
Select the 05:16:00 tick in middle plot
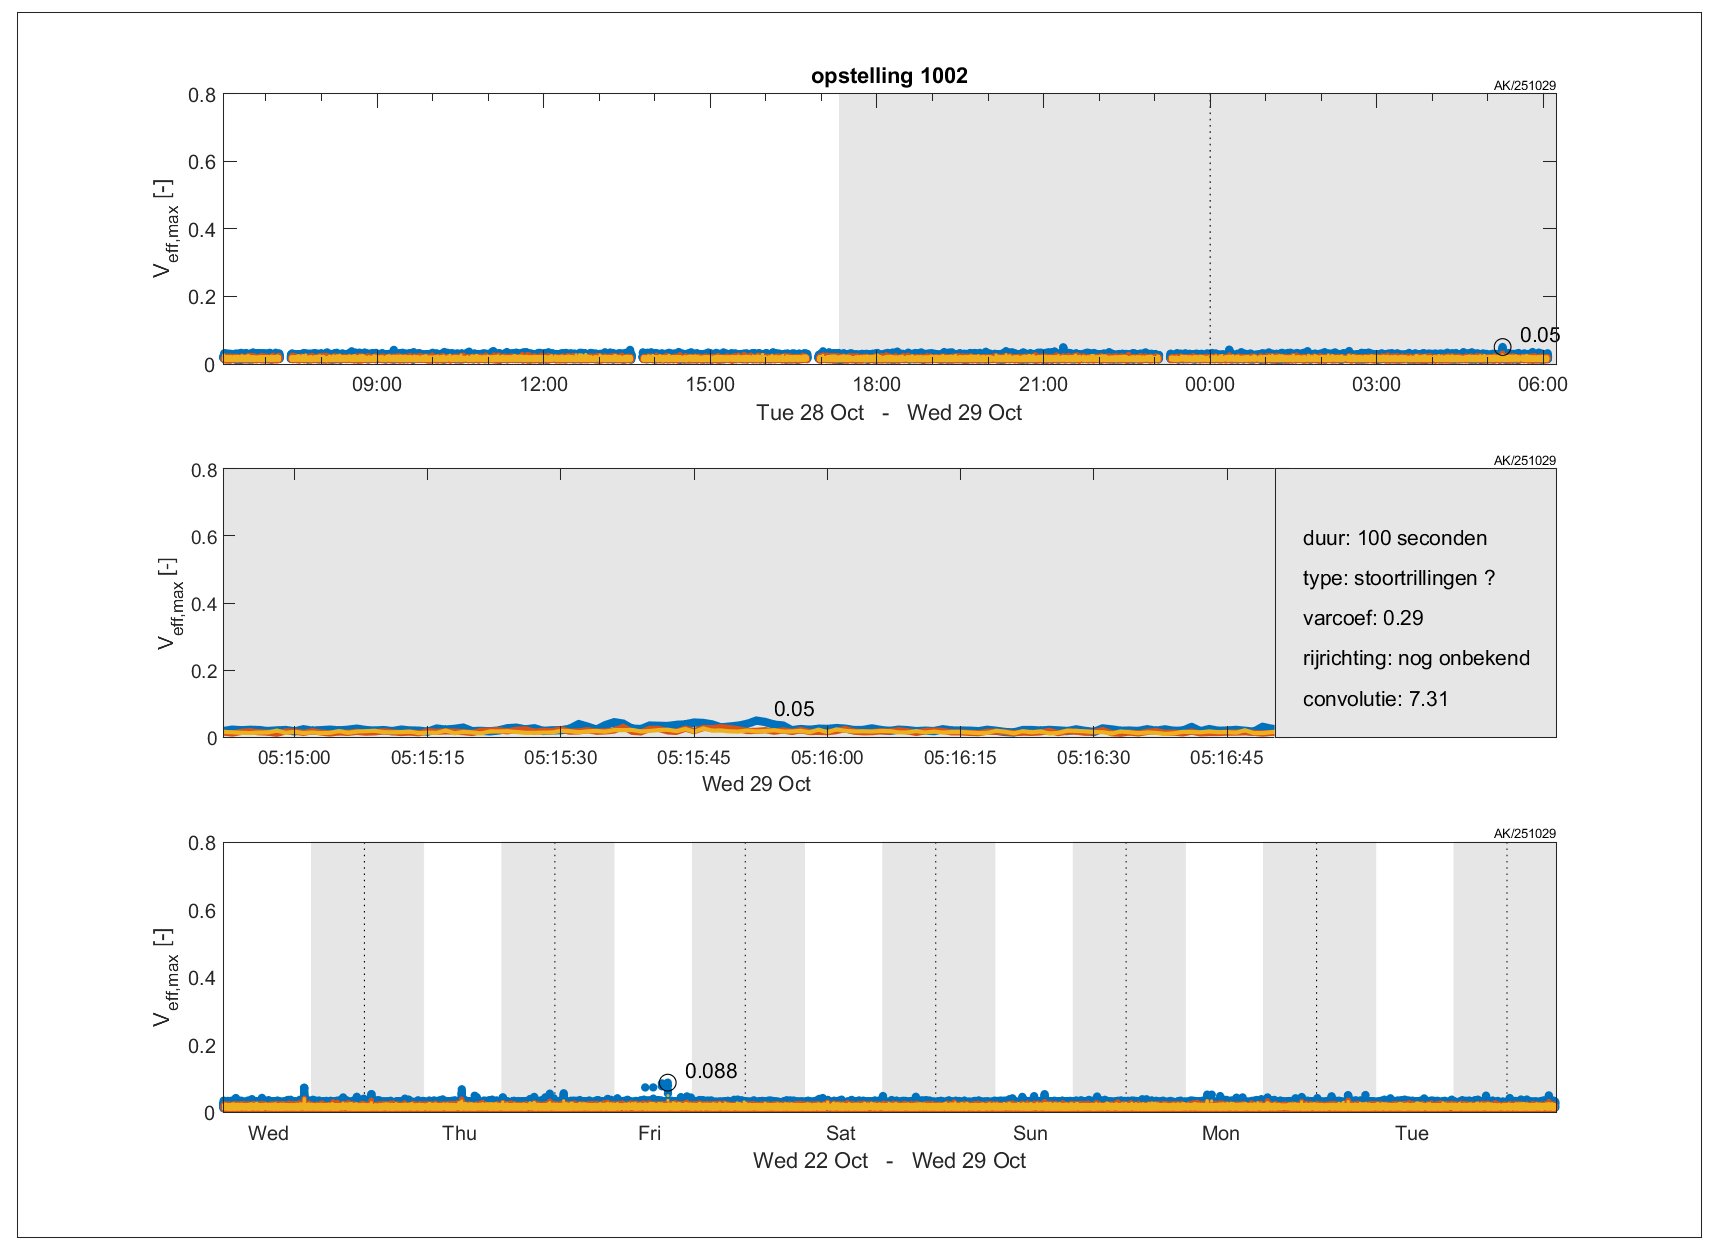(827, 758)
